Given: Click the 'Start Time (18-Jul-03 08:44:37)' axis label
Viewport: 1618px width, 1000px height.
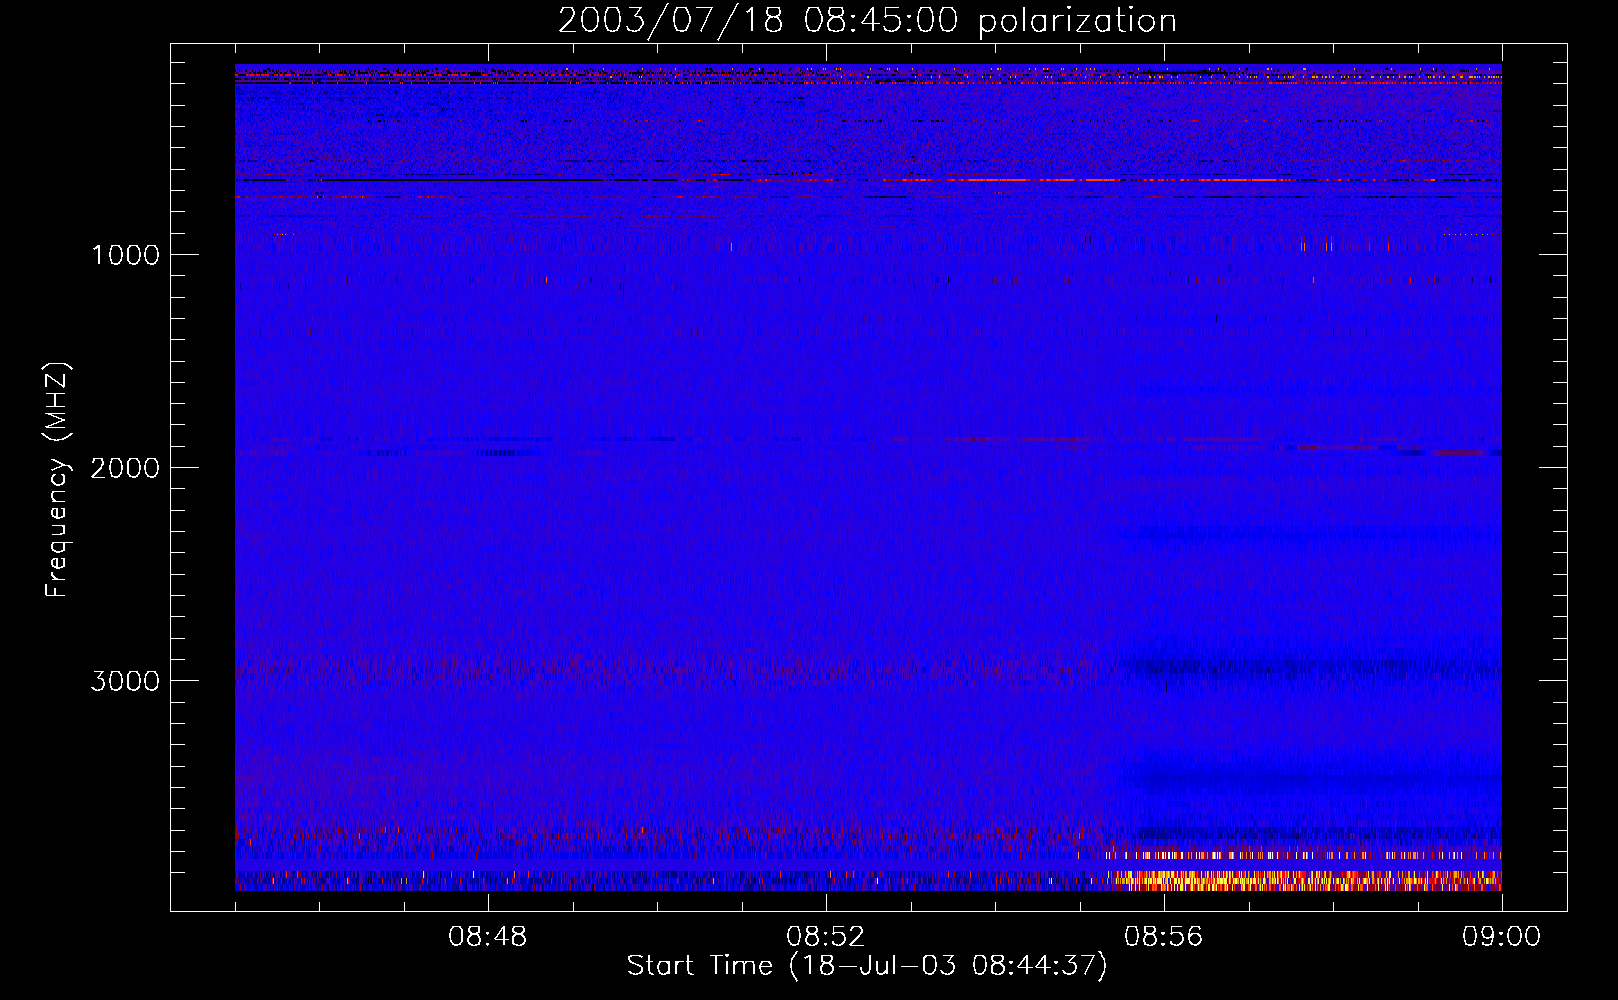Looking at the screenshot, I should click(x=867, y=965).
